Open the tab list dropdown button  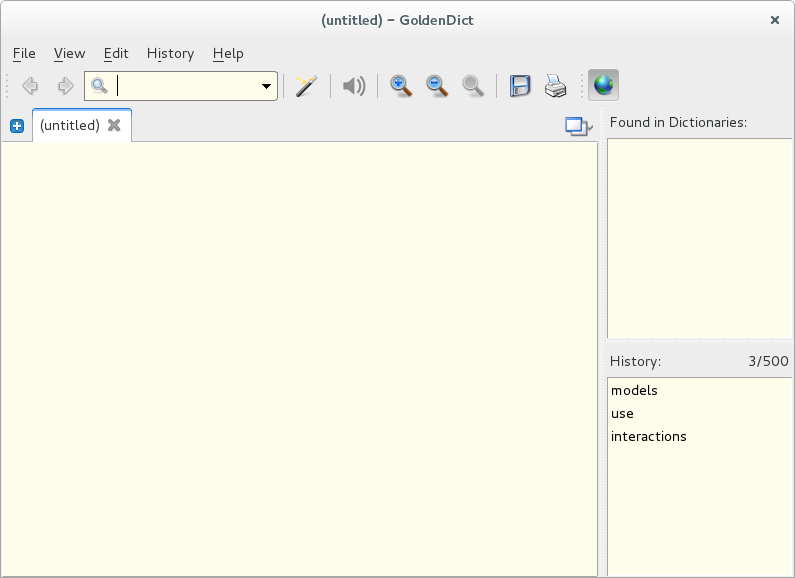coord(579,126)
